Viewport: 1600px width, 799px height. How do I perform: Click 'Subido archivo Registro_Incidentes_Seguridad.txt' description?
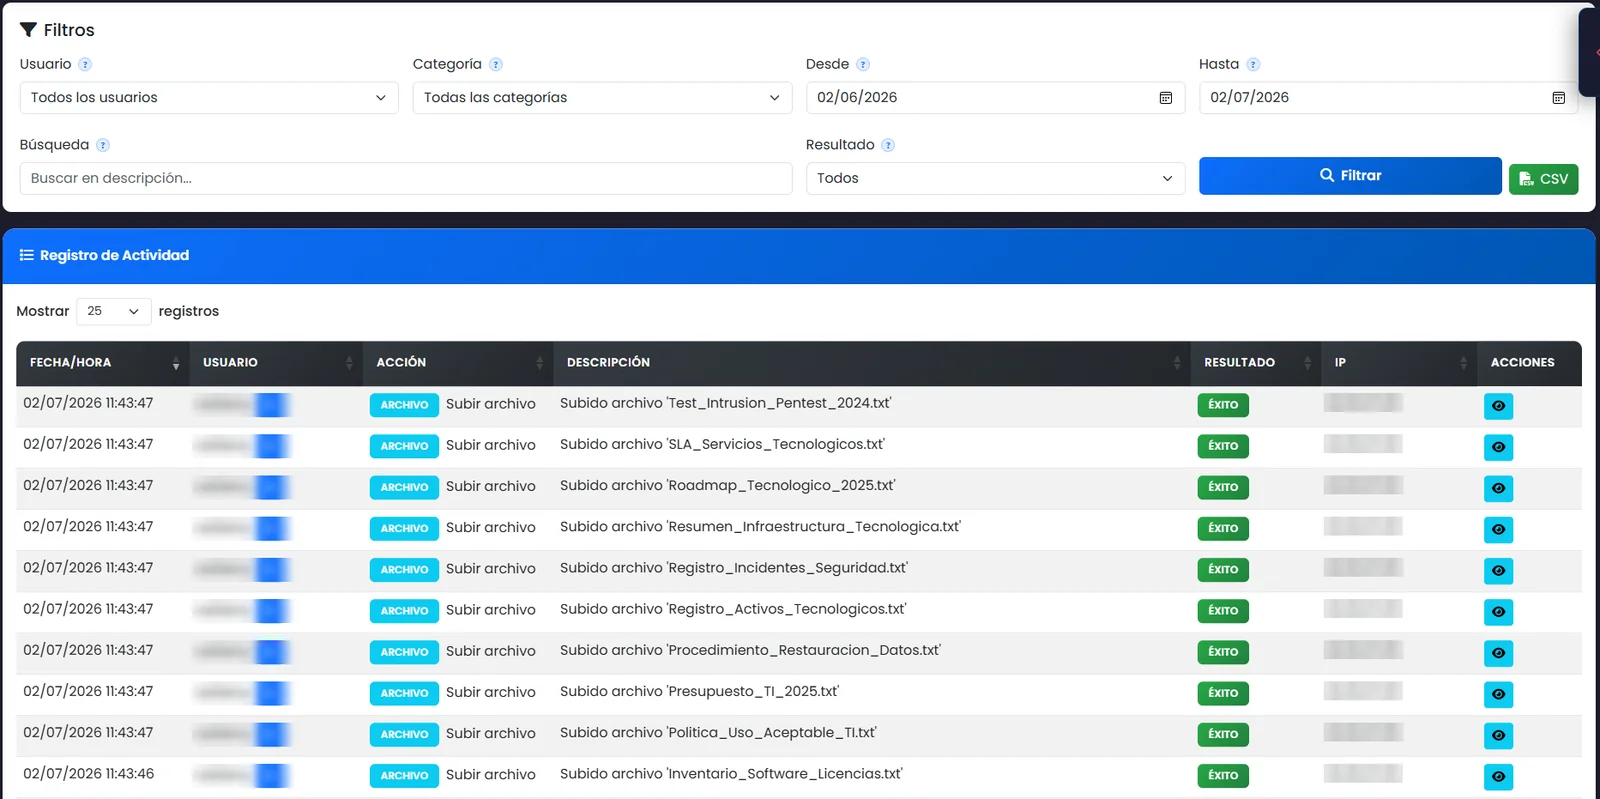click(734, 568)
